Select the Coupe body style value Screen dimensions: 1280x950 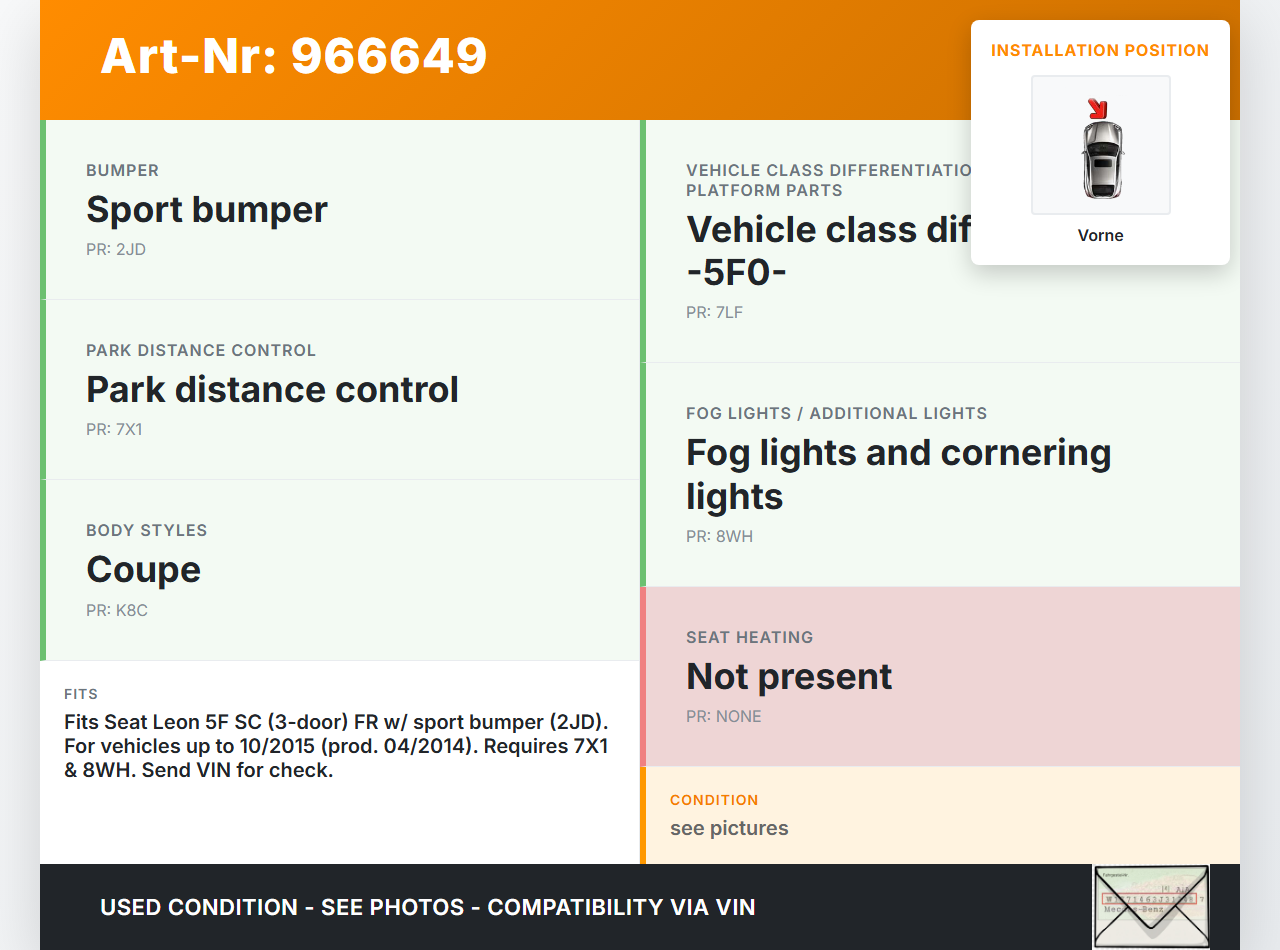143,569
